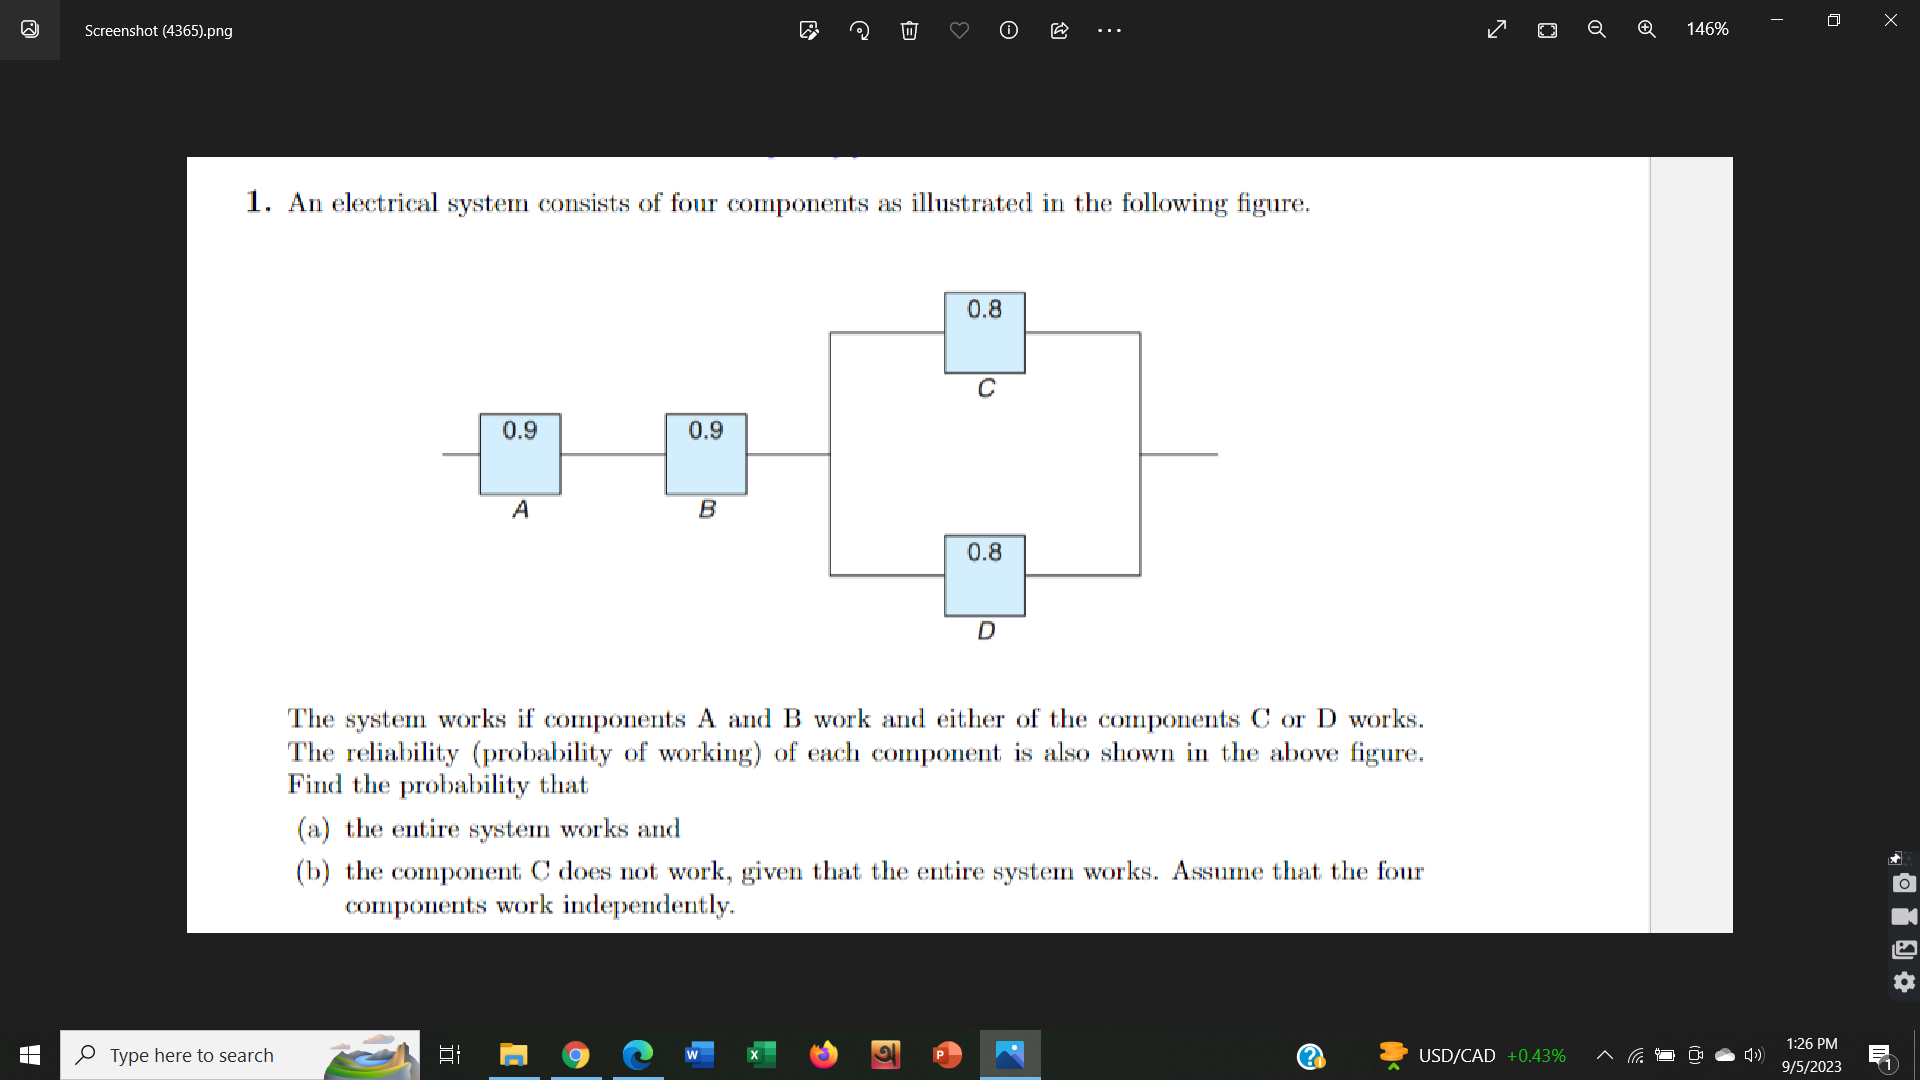This screenshot has width=1920, height=1080.
Task: View file information for the screenshot
Action: (1008, 30)
